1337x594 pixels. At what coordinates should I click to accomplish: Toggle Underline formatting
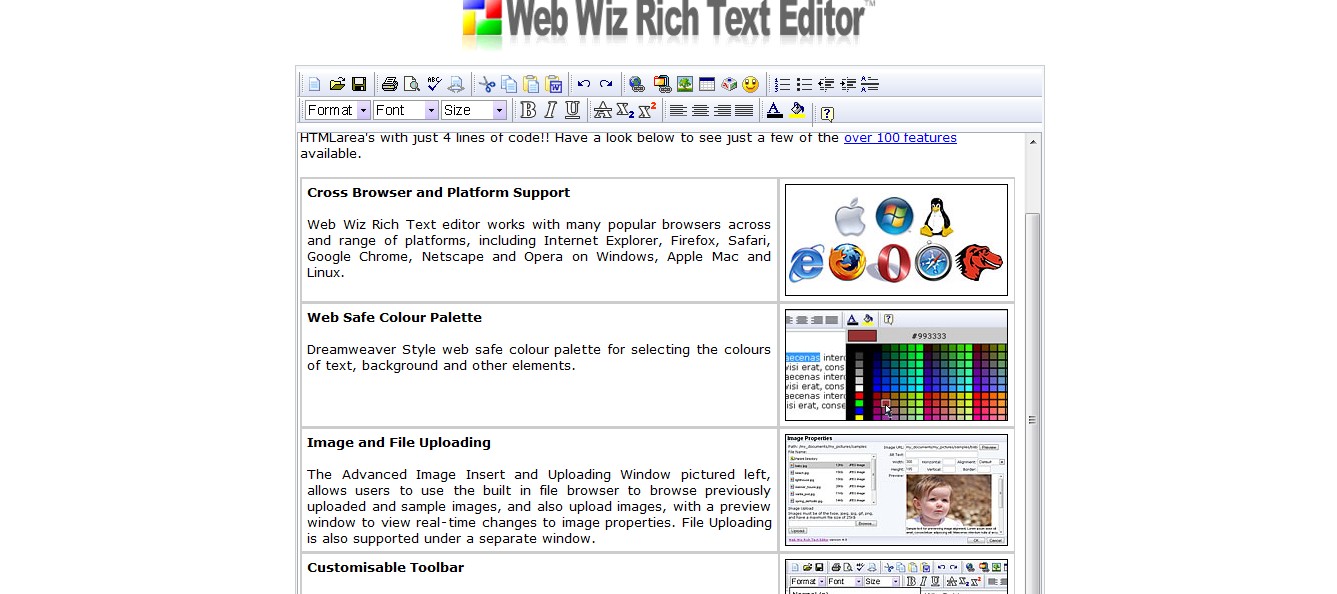pyautogui.click(x=572, y=110)
